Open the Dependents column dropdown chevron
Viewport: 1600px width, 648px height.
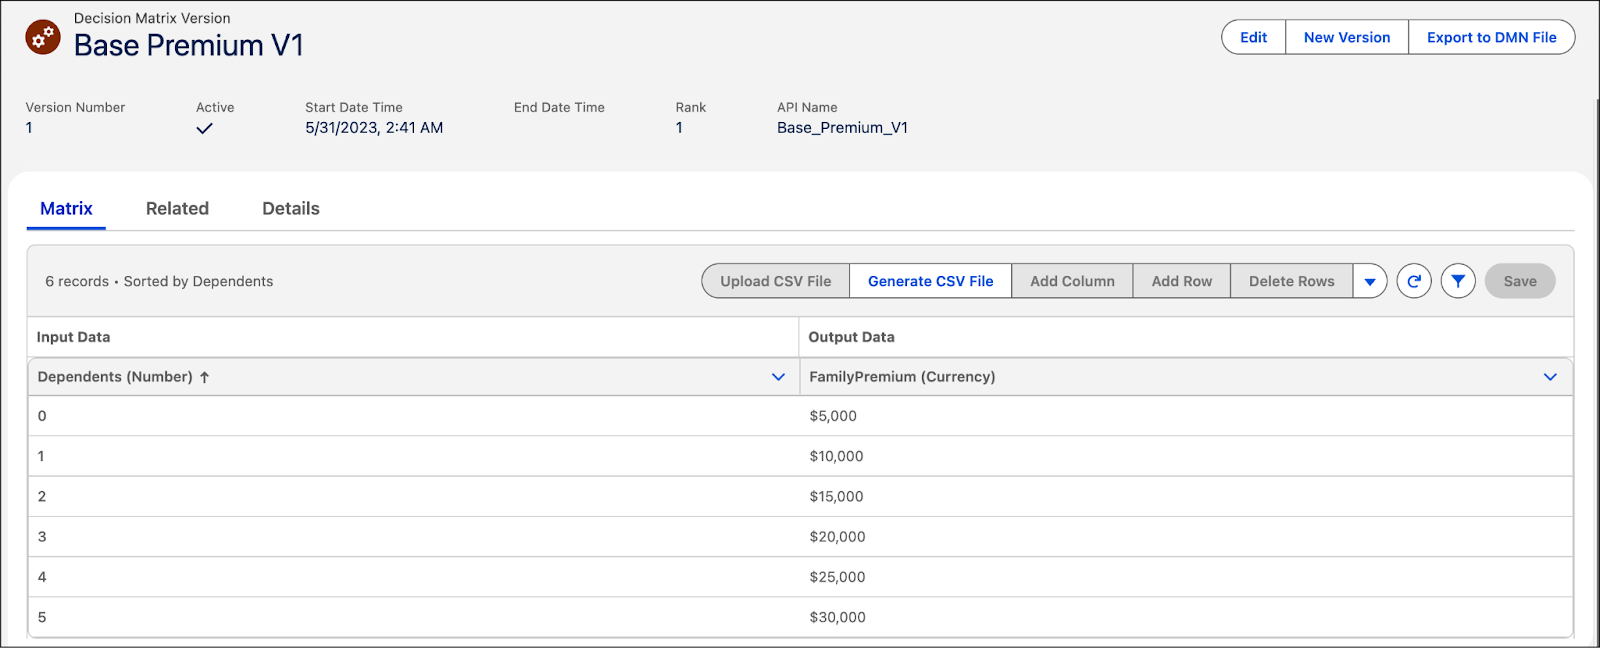point(778,377)
